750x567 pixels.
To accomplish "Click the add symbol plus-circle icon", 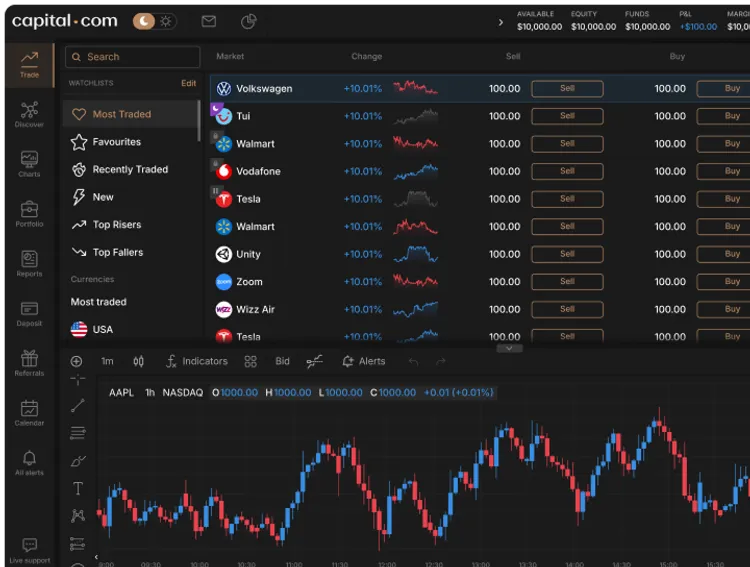I will (x=77, y=361).
